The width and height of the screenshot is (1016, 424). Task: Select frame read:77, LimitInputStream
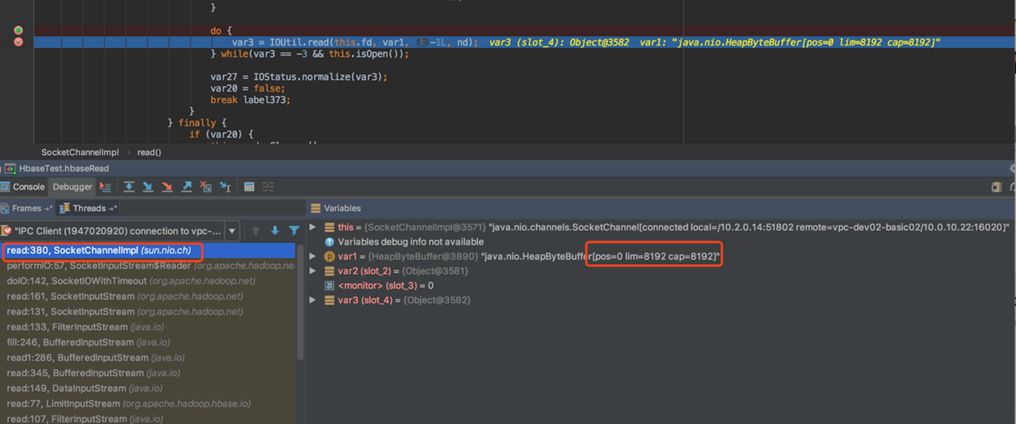tap(148, 403)
